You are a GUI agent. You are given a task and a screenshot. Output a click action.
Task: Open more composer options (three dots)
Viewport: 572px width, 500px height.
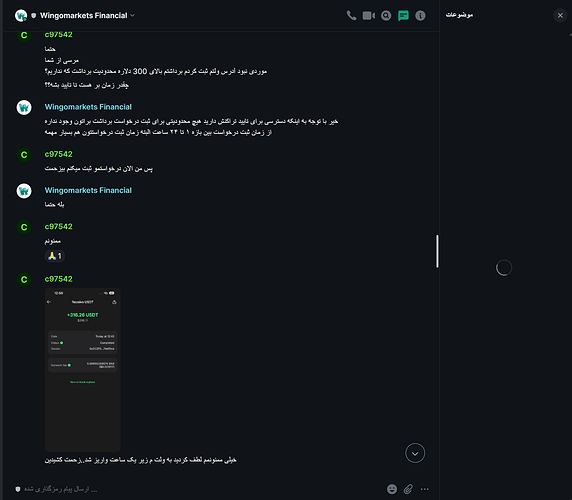point(425,489)
